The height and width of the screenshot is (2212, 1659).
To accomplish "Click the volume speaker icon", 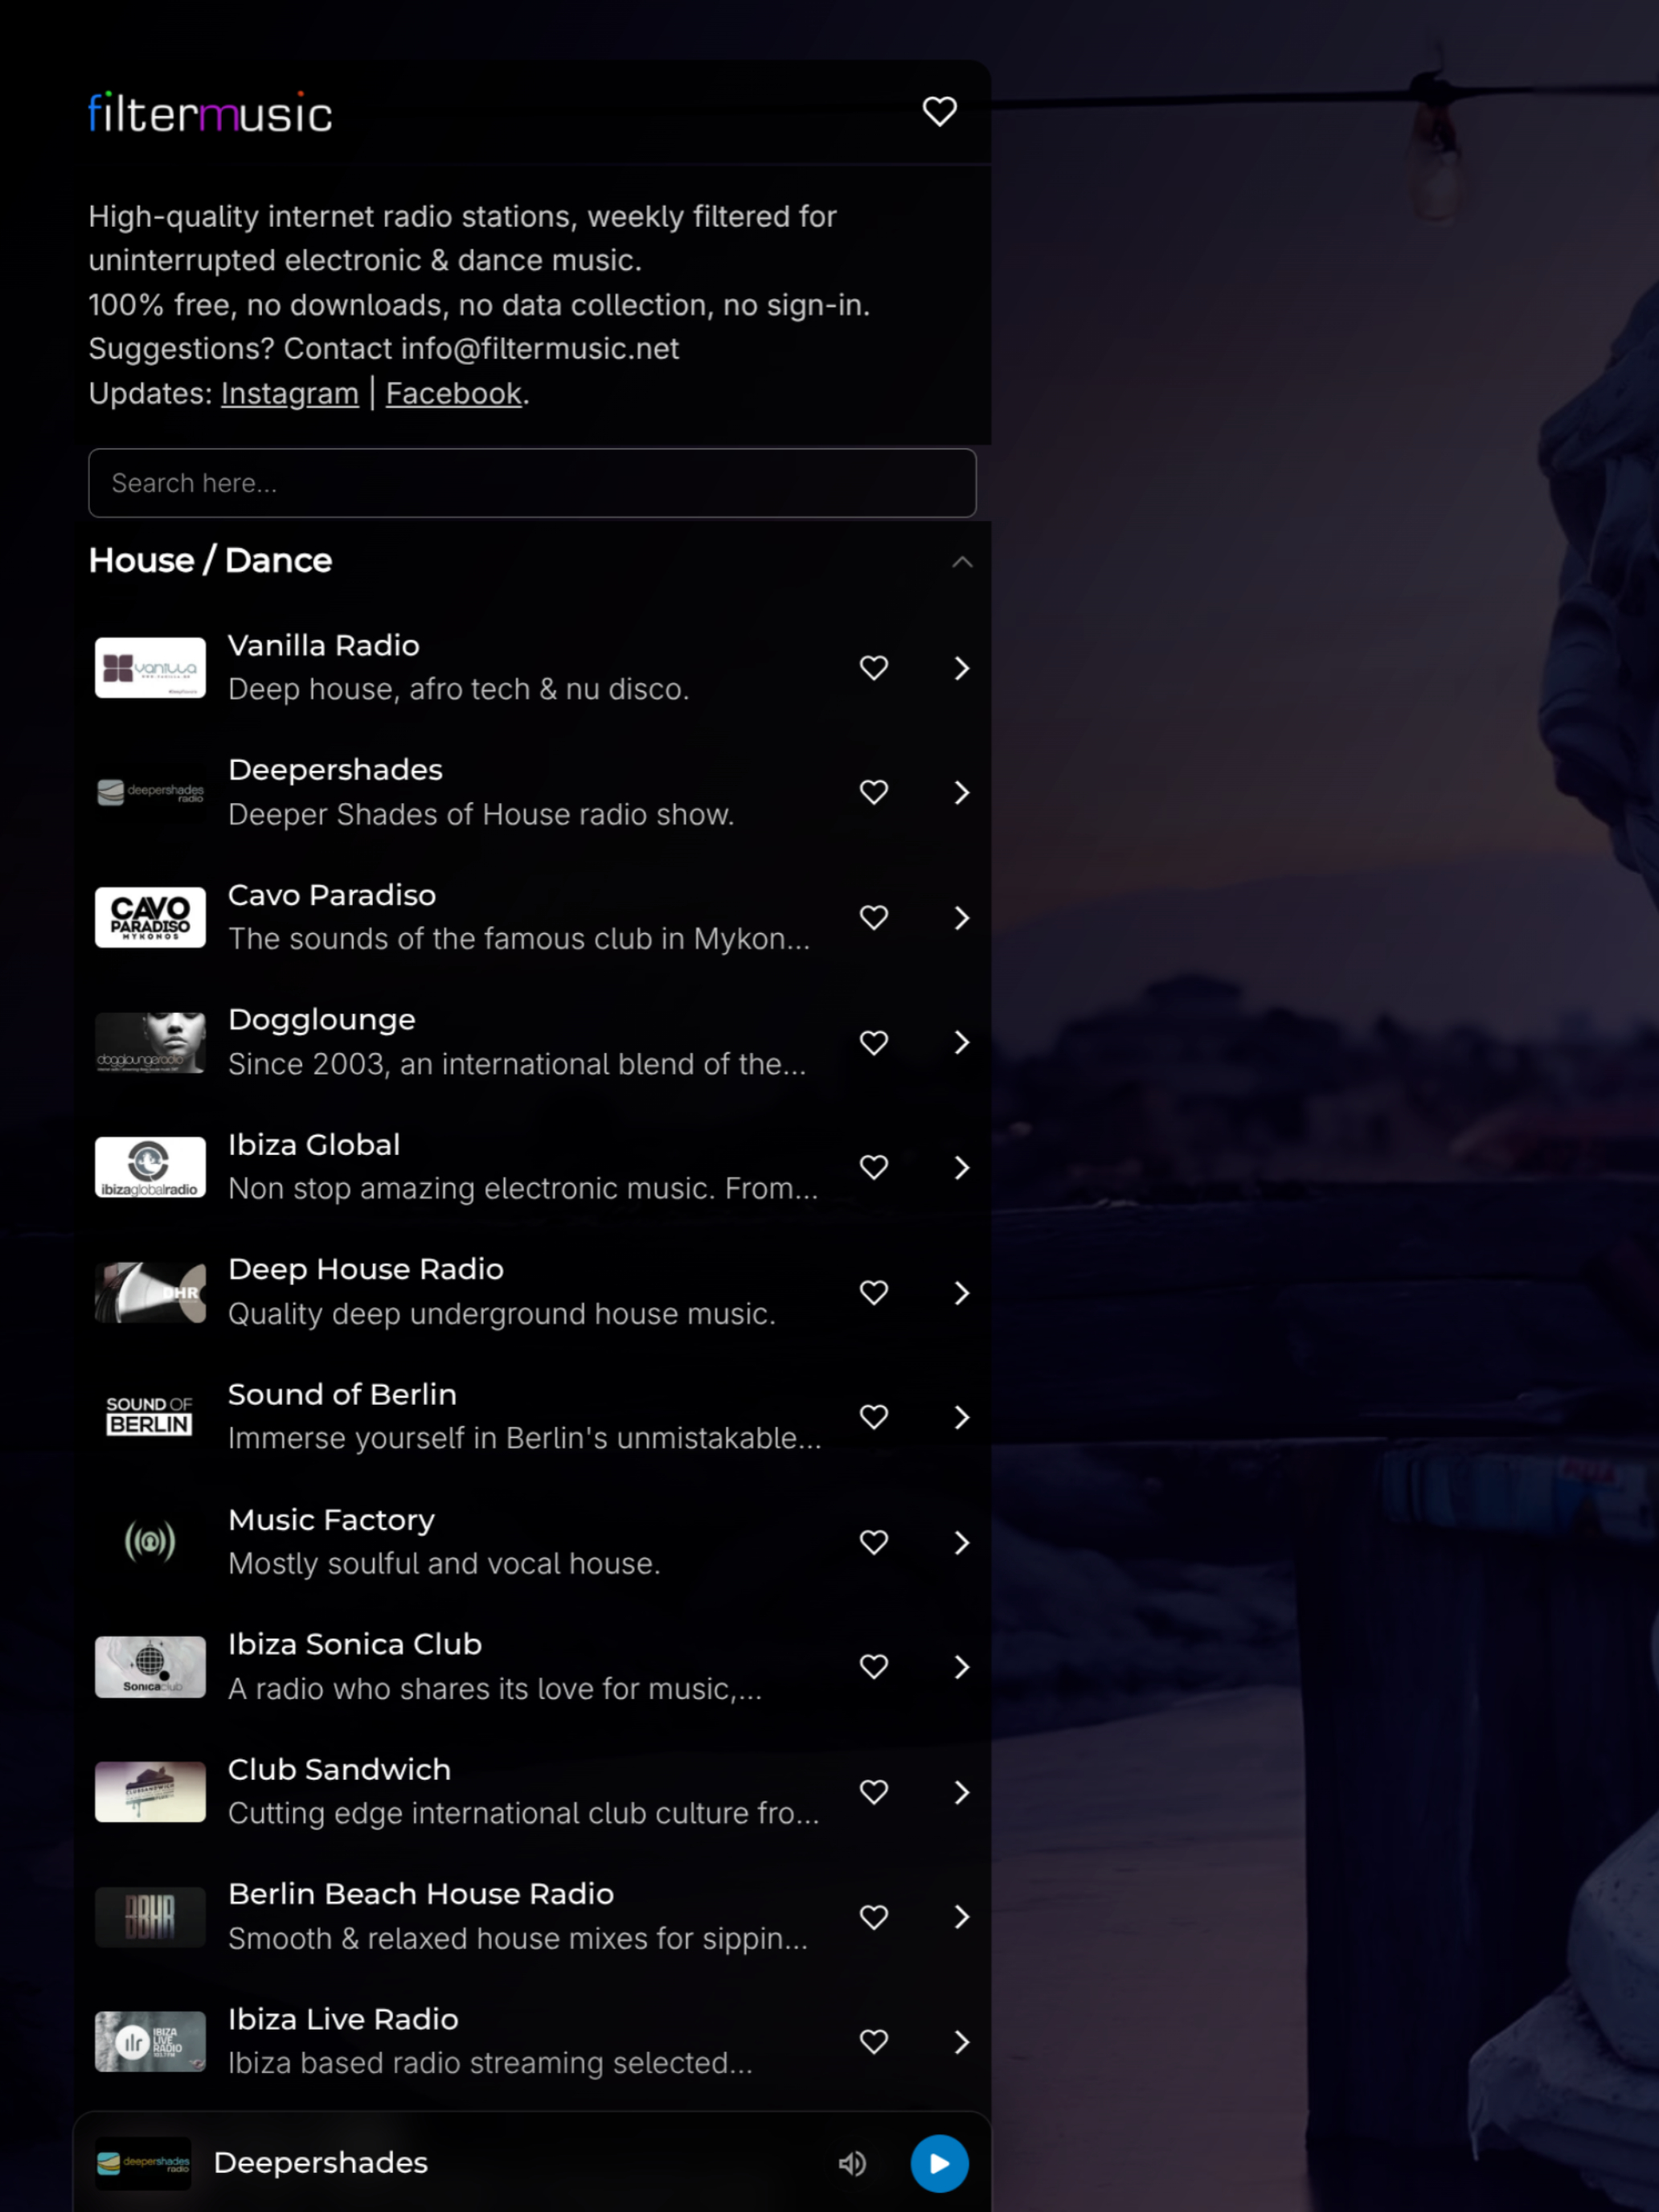I will (x=852, y=2164).
